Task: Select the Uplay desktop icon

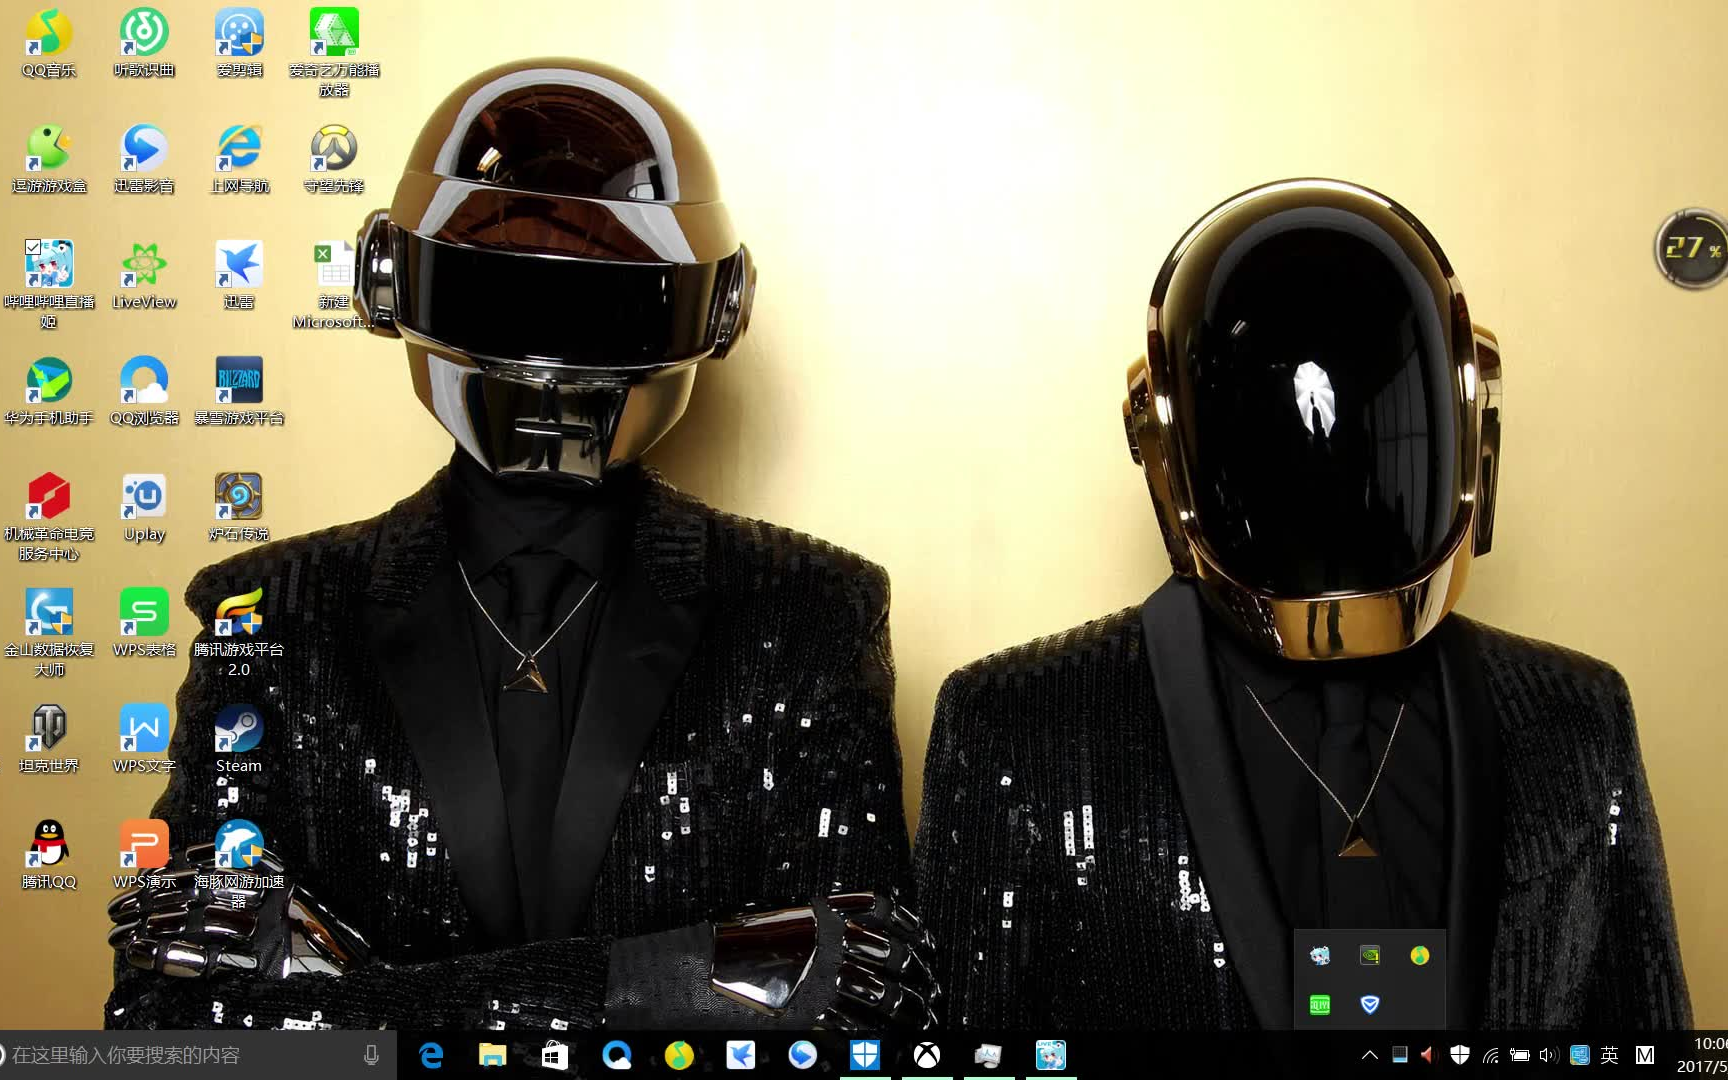Action: click(144, 508)
